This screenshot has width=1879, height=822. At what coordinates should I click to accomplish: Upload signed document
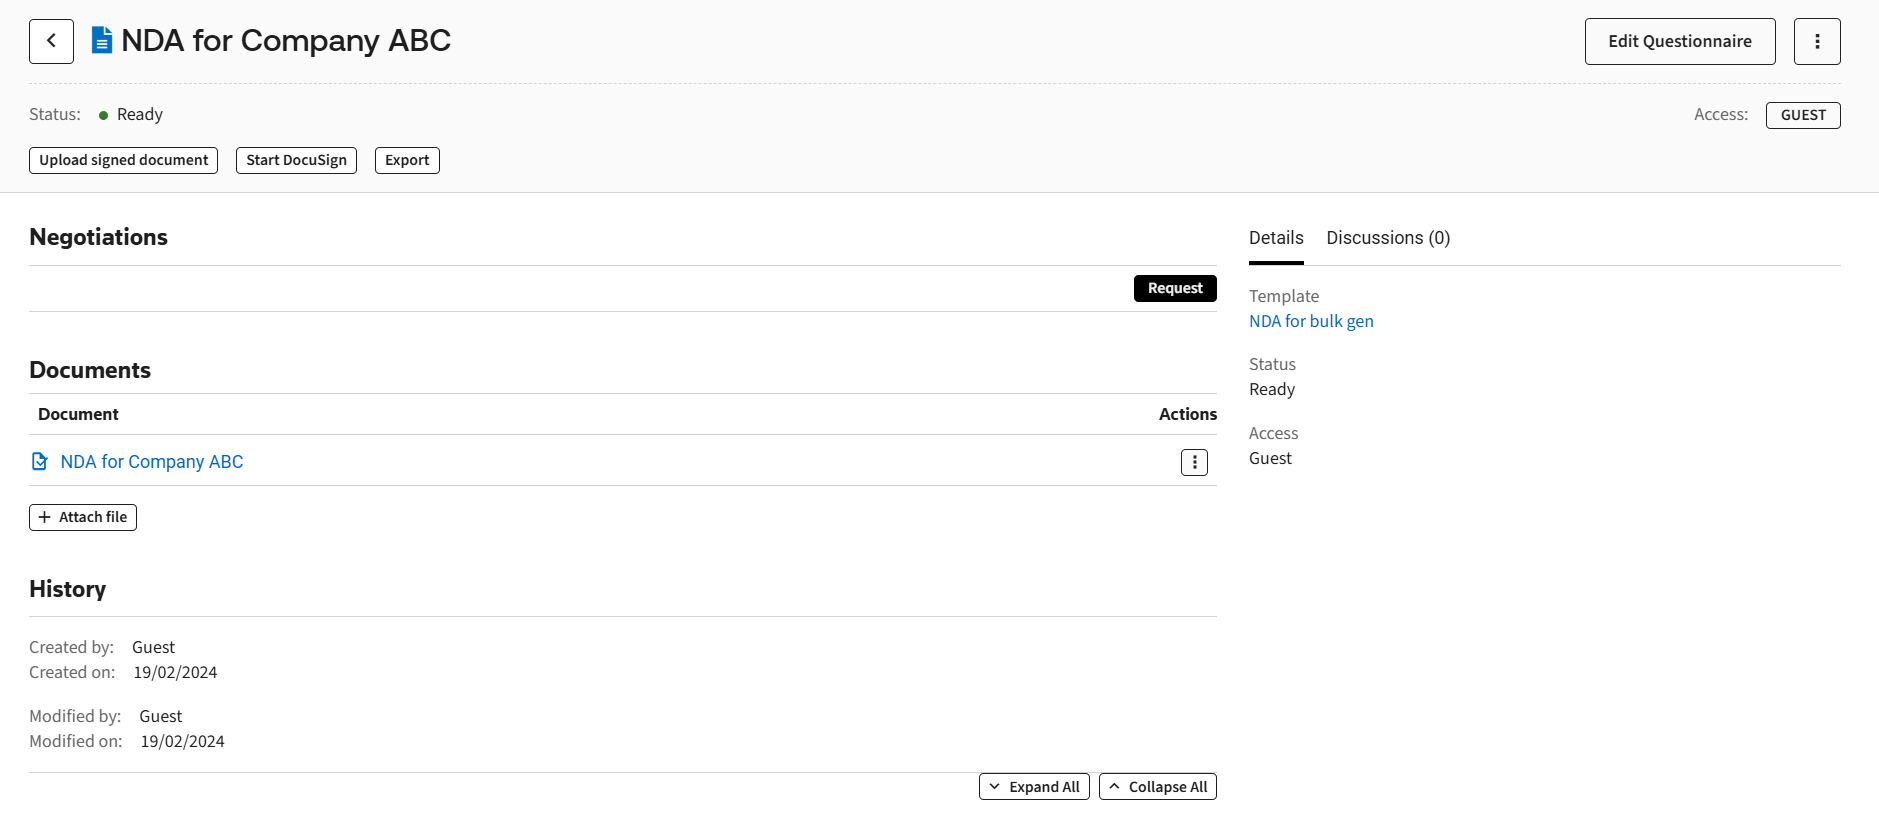click(124, 160)
